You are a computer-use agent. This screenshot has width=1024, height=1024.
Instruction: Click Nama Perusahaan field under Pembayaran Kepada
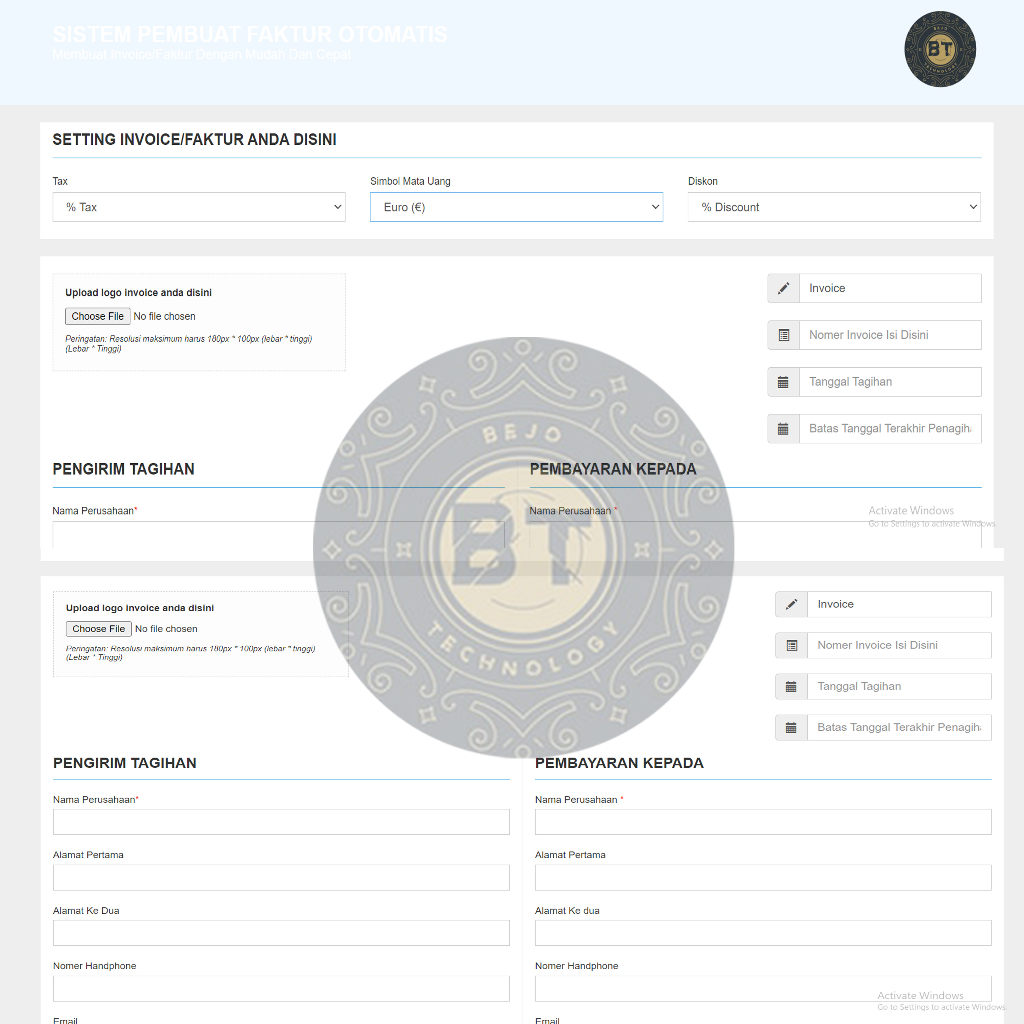click(763, 821)
